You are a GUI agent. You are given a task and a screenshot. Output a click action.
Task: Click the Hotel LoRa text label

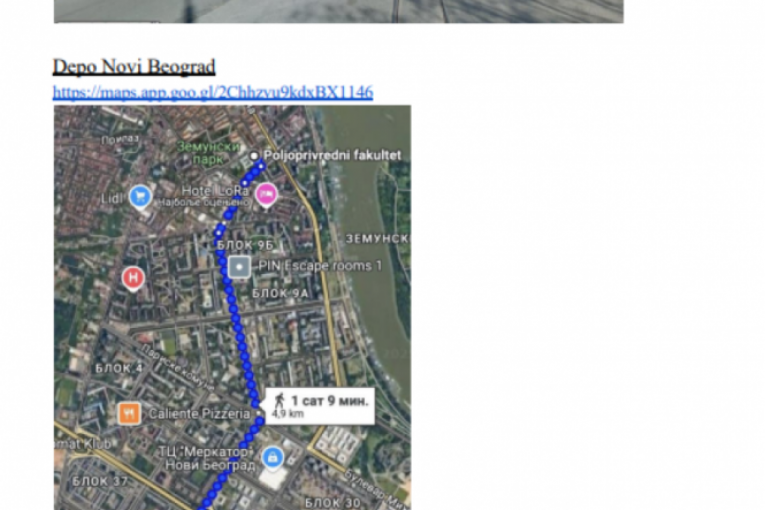215,190
